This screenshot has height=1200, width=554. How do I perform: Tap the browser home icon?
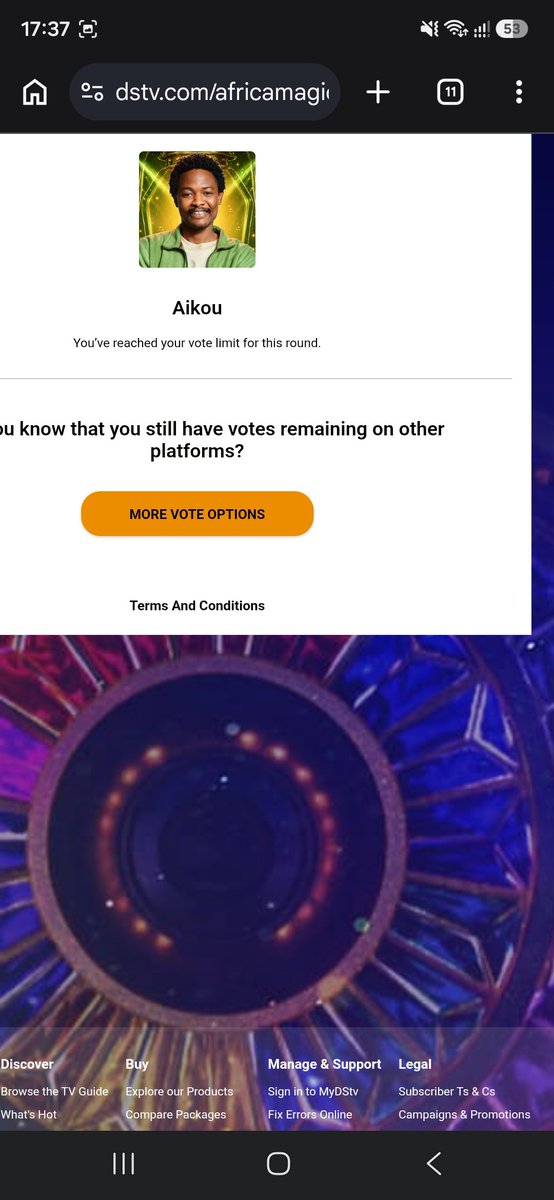tap(35, 93)
